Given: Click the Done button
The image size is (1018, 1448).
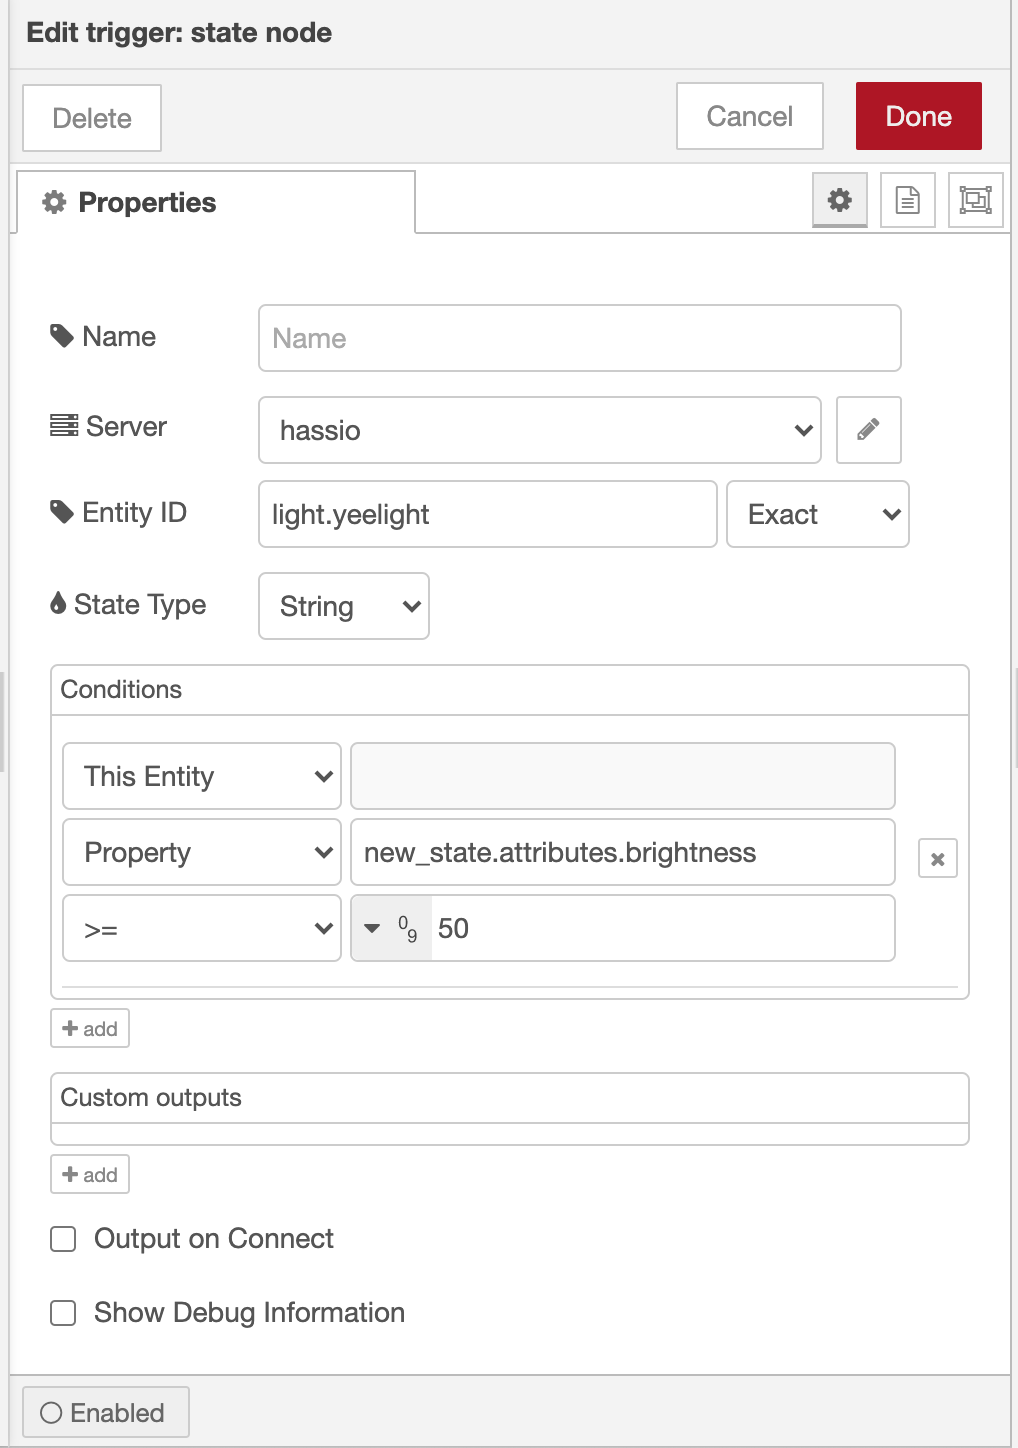Looking at the screenshot, I should click(919, 116).
